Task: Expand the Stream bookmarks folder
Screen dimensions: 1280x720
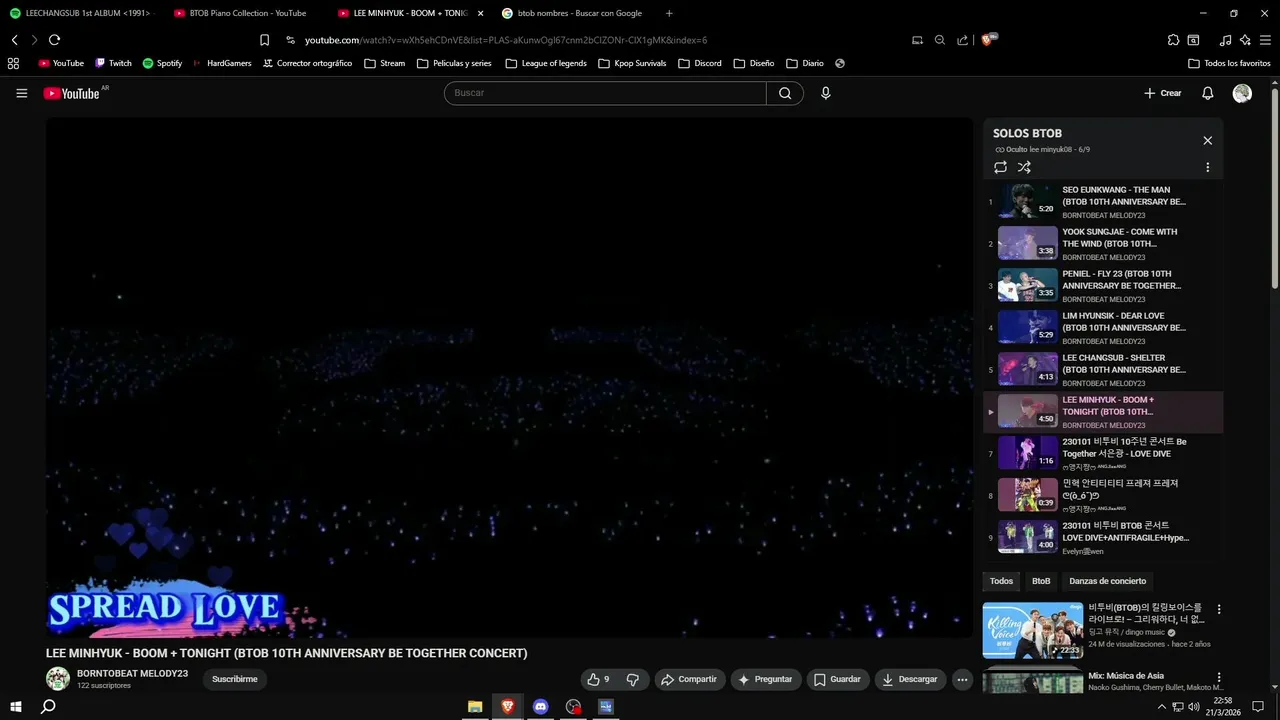Action: [x=385, y=63]
